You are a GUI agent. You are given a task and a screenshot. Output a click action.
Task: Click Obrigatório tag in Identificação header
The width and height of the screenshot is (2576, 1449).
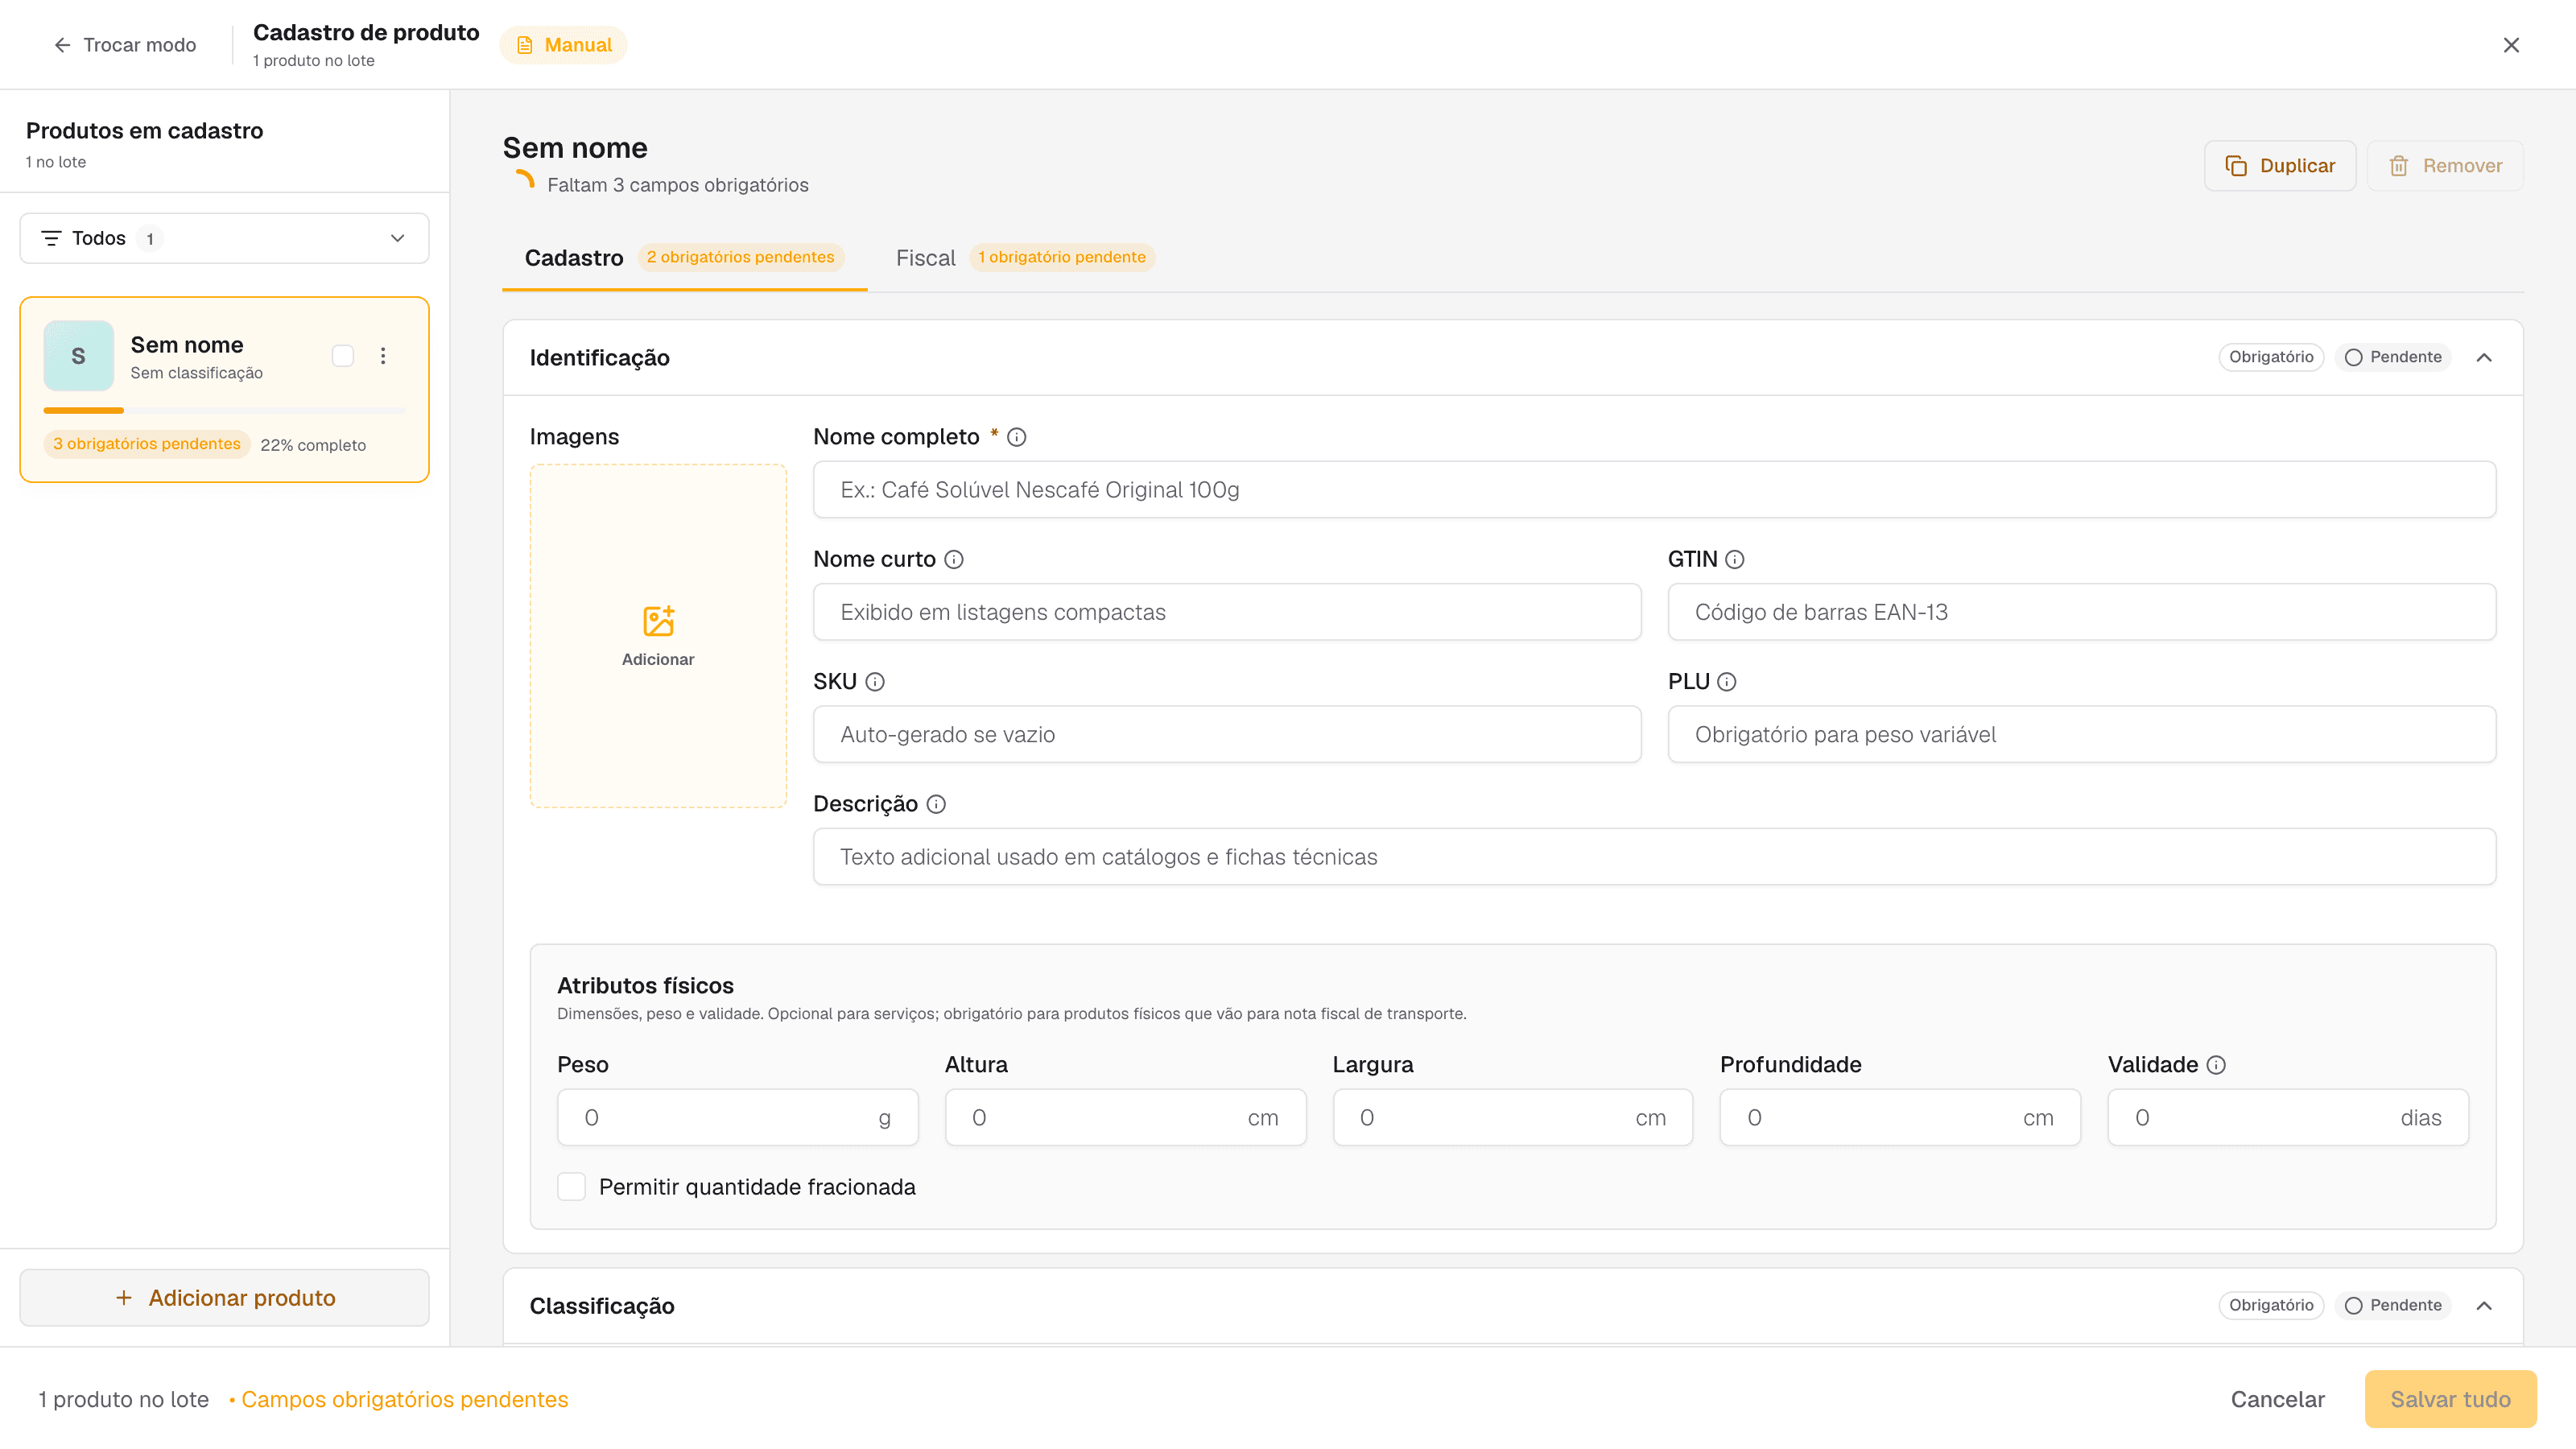coord(2271,358)
